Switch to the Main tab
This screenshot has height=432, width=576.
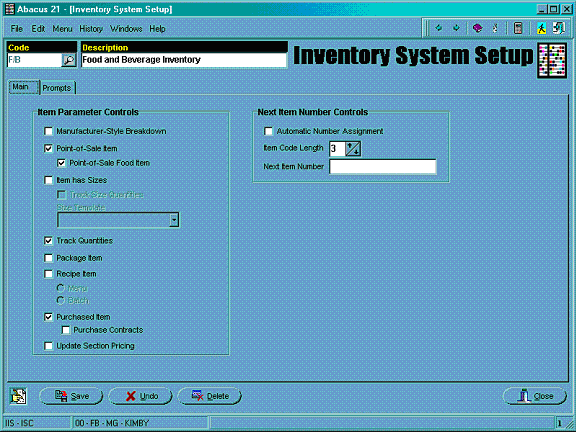(24, 87)
